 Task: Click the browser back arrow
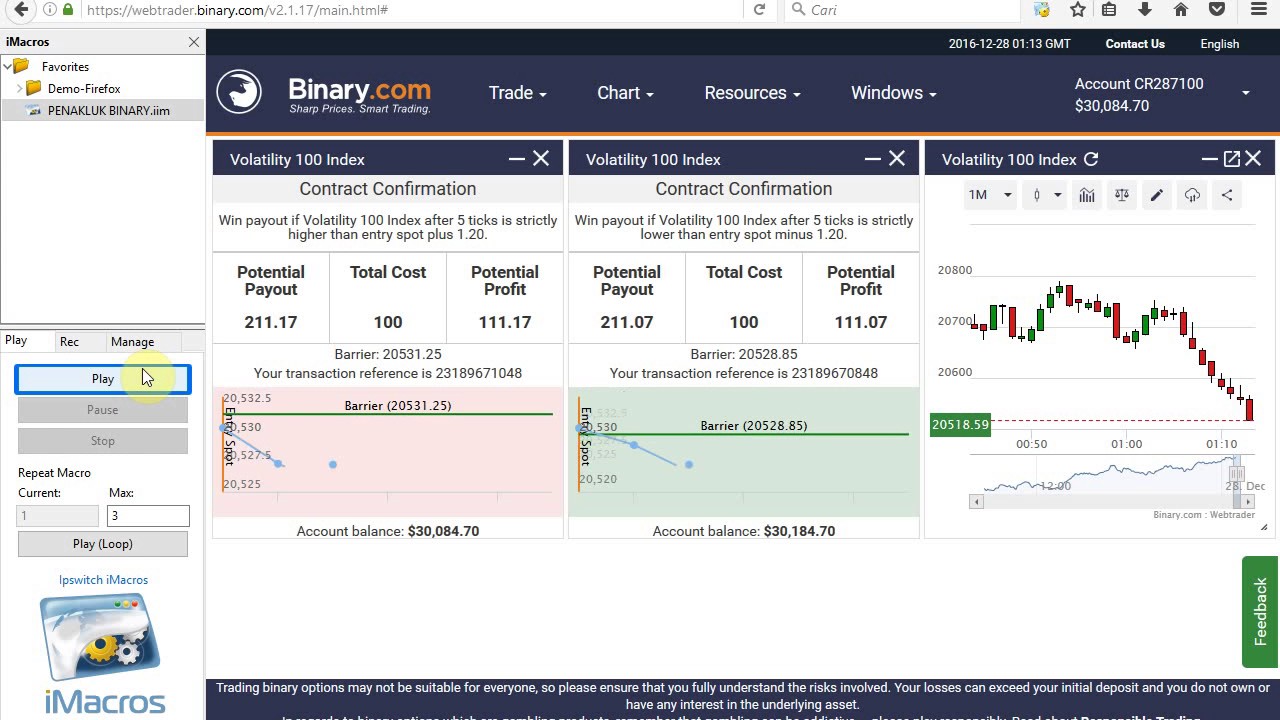(x=20, y=10)
